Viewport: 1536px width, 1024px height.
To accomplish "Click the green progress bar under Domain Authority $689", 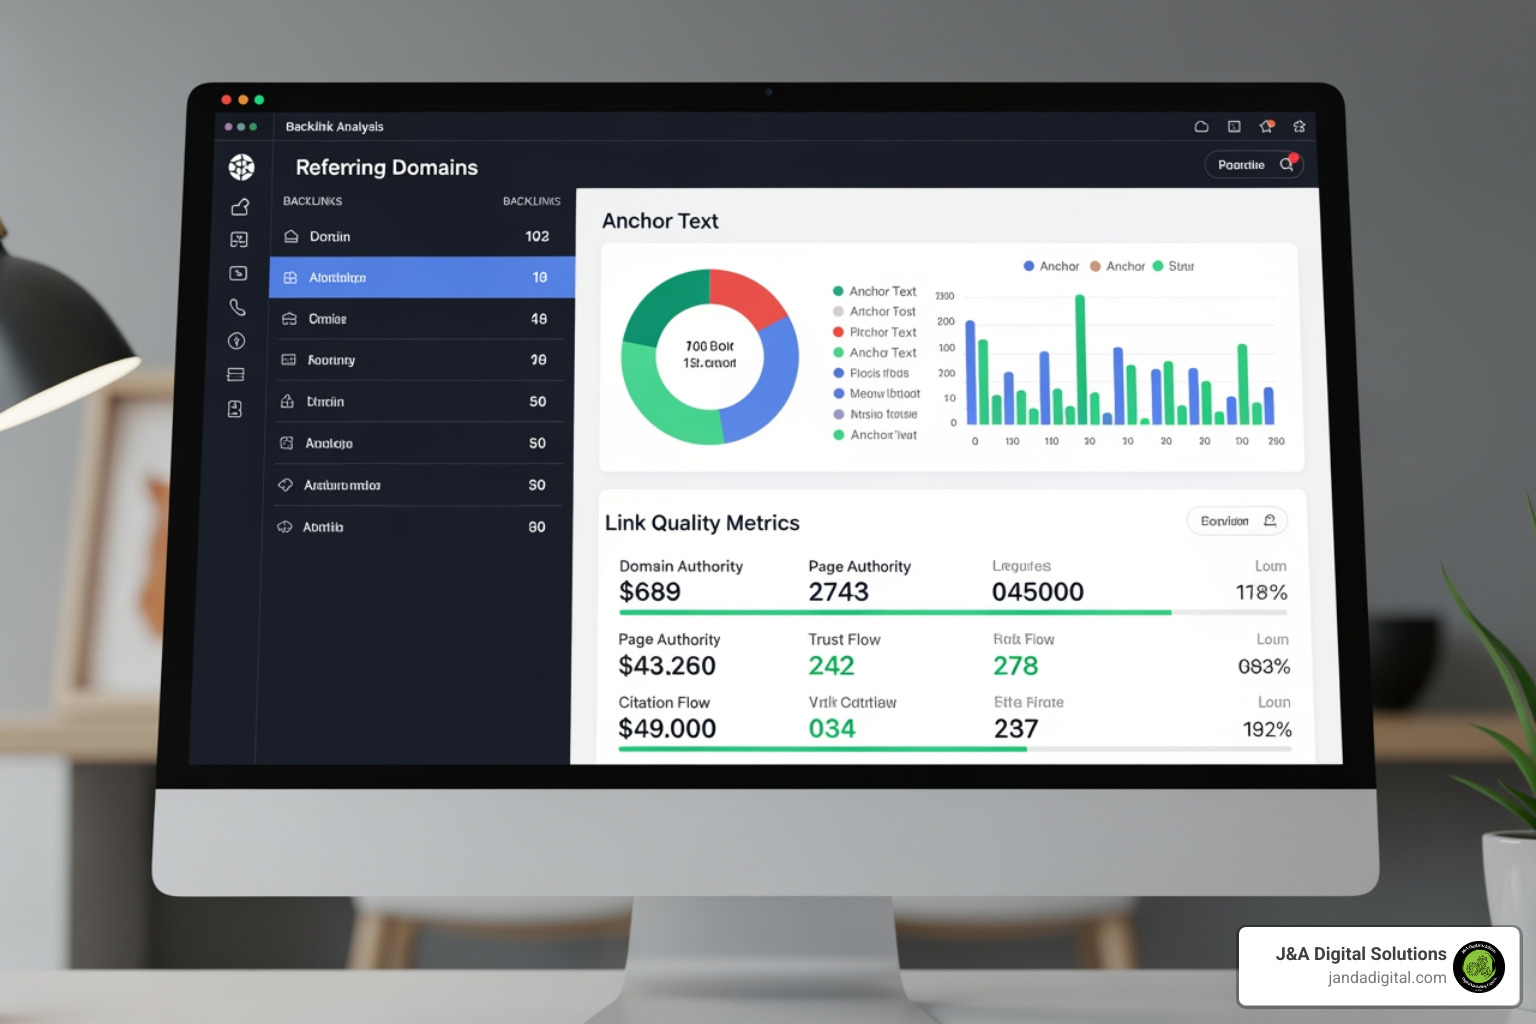I will tap(895, 612).
